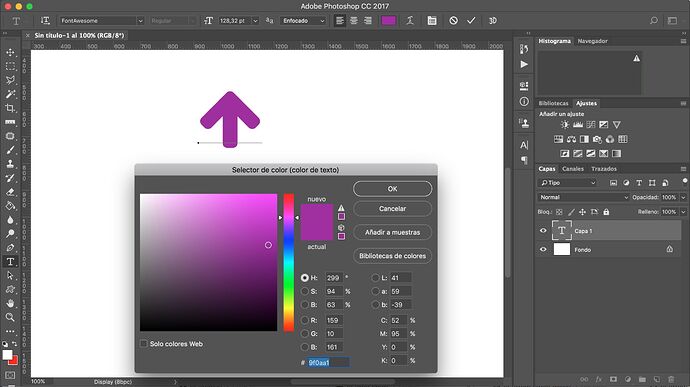
Task: Hide the Capa 1 layer
Action: tap(543, 231)
